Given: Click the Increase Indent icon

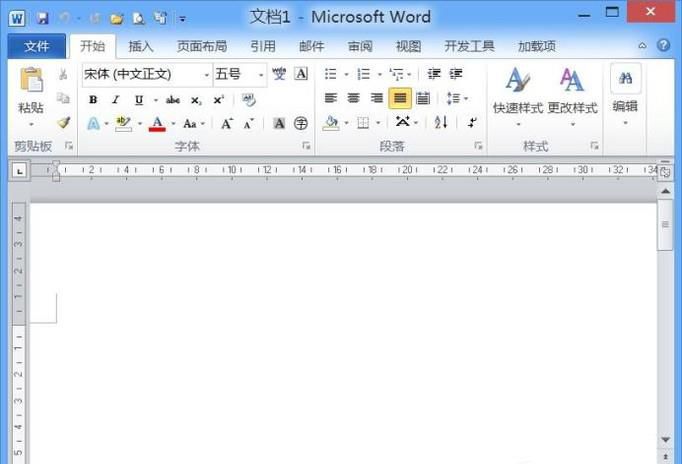Looking at the screenshot, I should (x=456, y=74).
